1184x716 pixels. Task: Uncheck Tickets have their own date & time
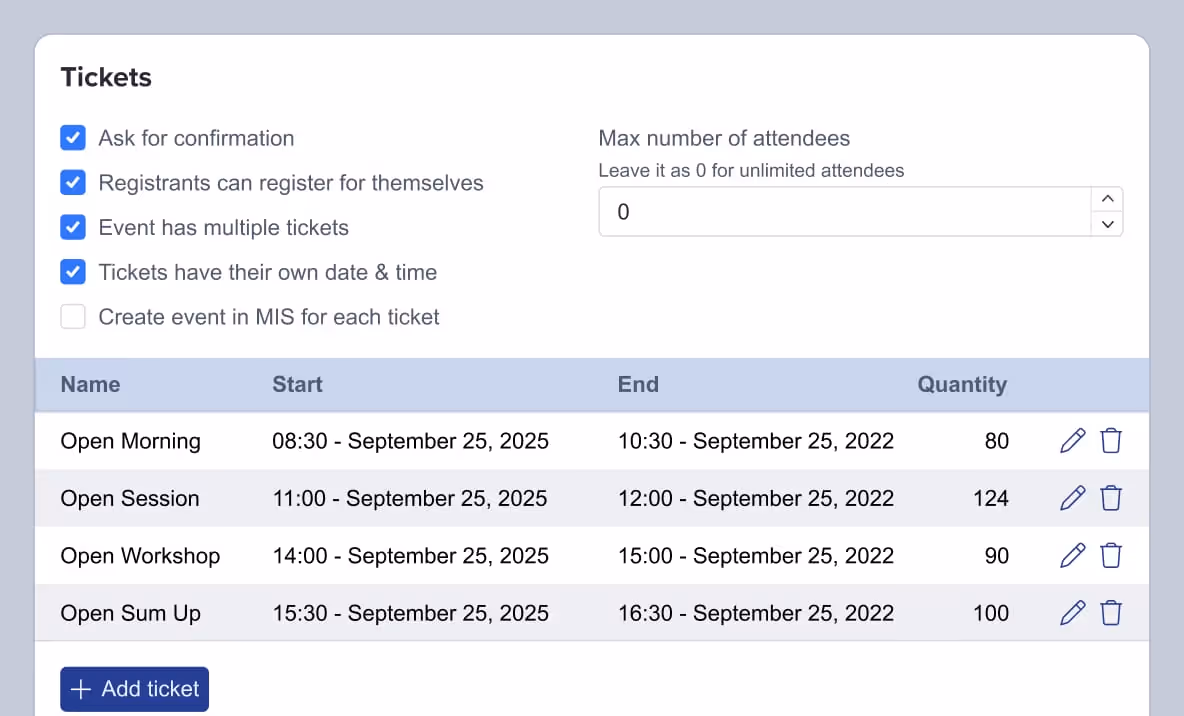tap(73, 272)
